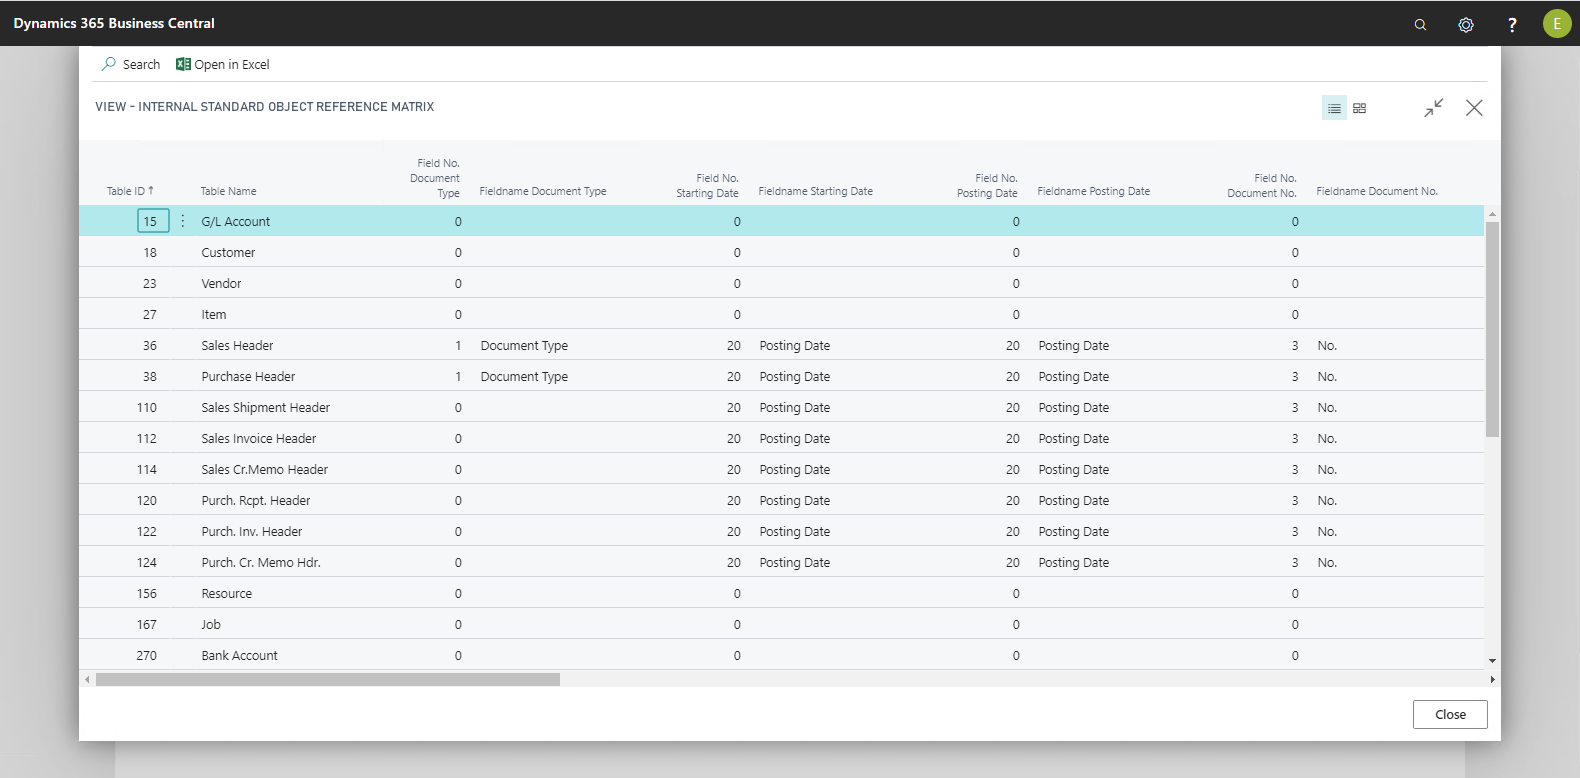Open the settings gear menu
The height and width of the screenshot is (778, 1580).
(x=1466, y=24)
